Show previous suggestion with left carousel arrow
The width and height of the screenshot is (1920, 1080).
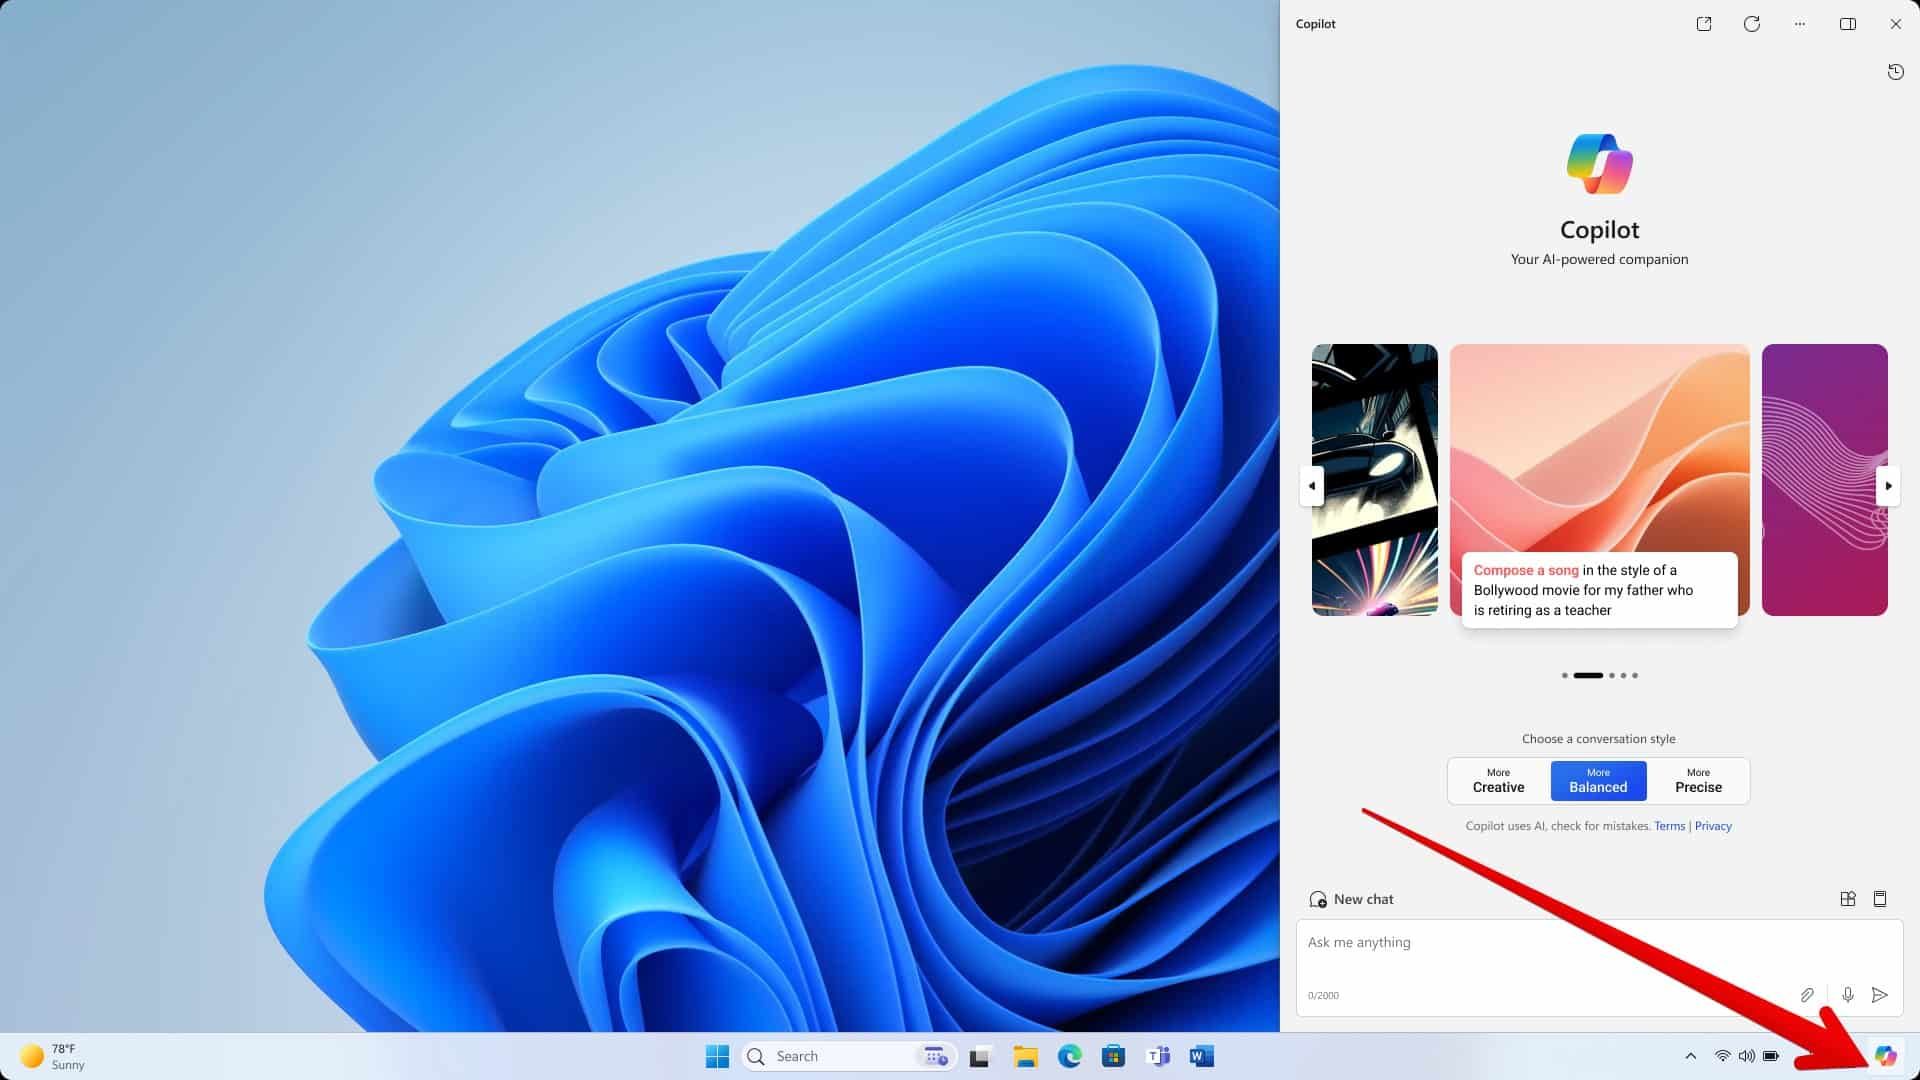click(x=1312, y=486)
